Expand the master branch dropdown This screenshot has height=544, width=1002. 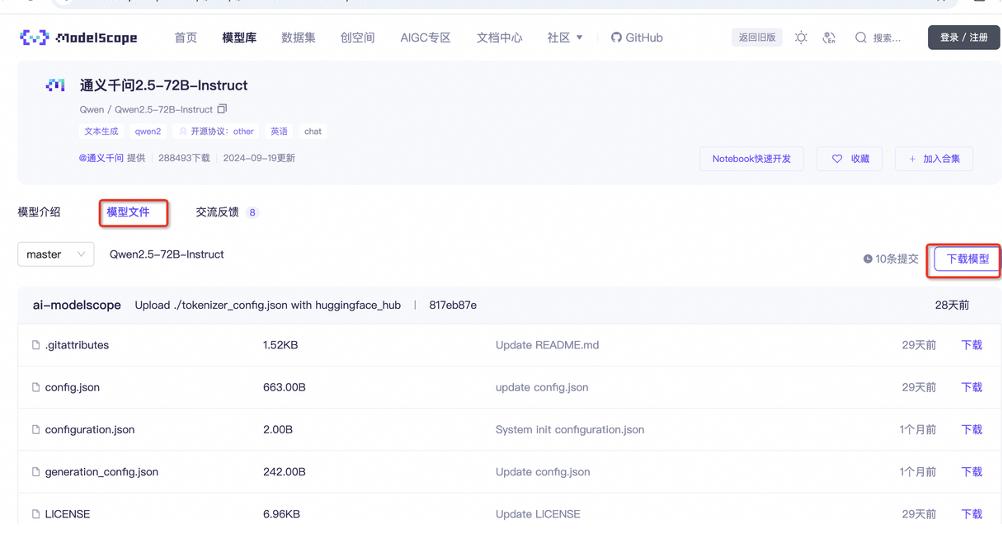click(56, 255)
